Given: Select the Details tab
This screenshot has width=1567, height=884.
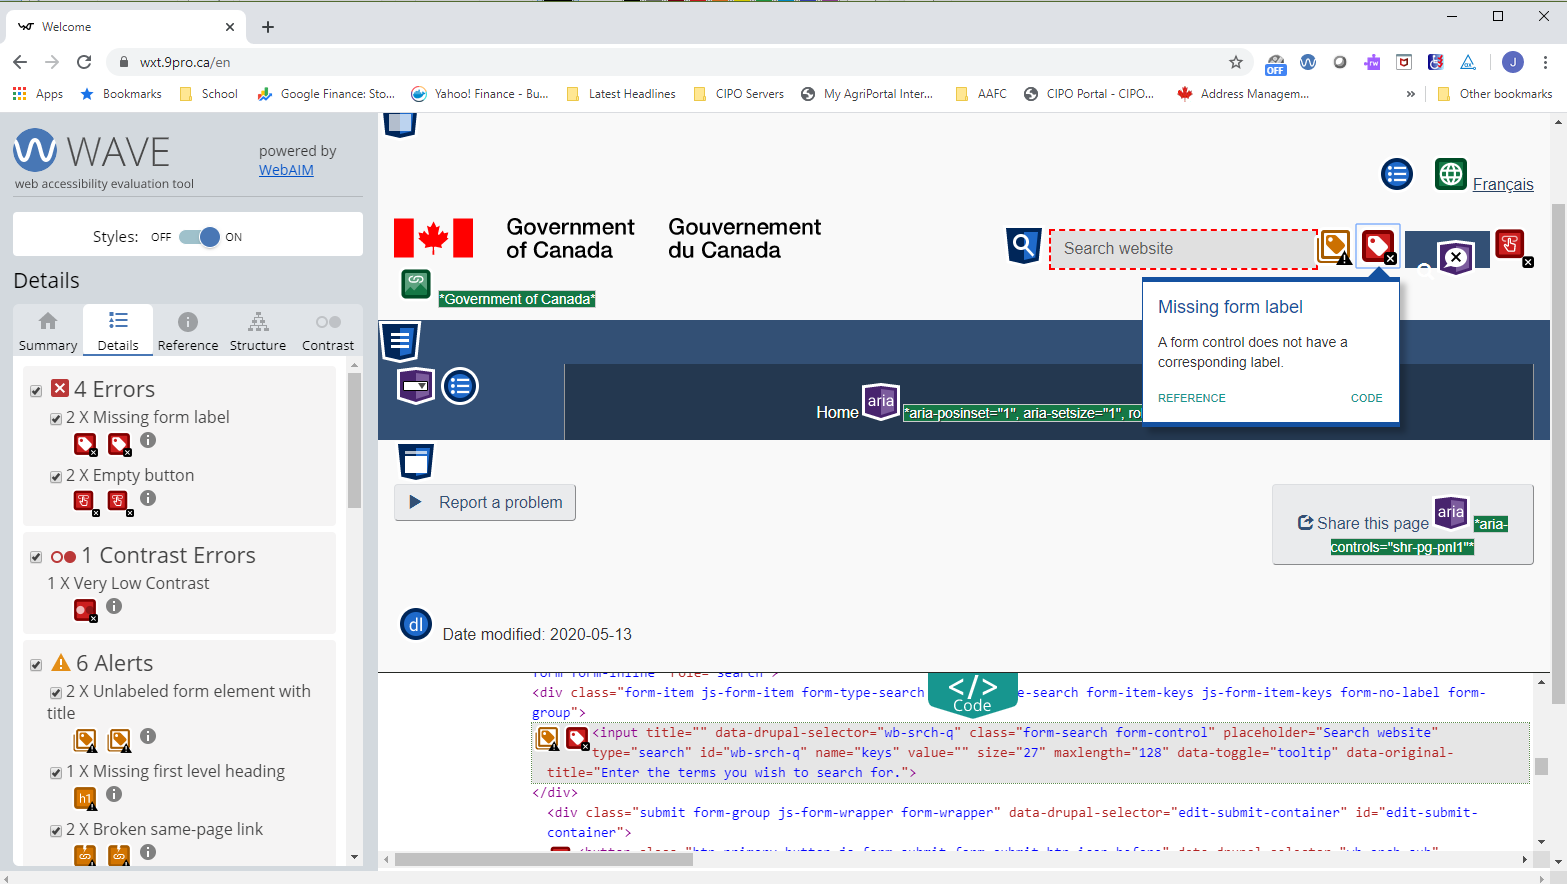Looking at the screenshot, I should tap(118, 331).
